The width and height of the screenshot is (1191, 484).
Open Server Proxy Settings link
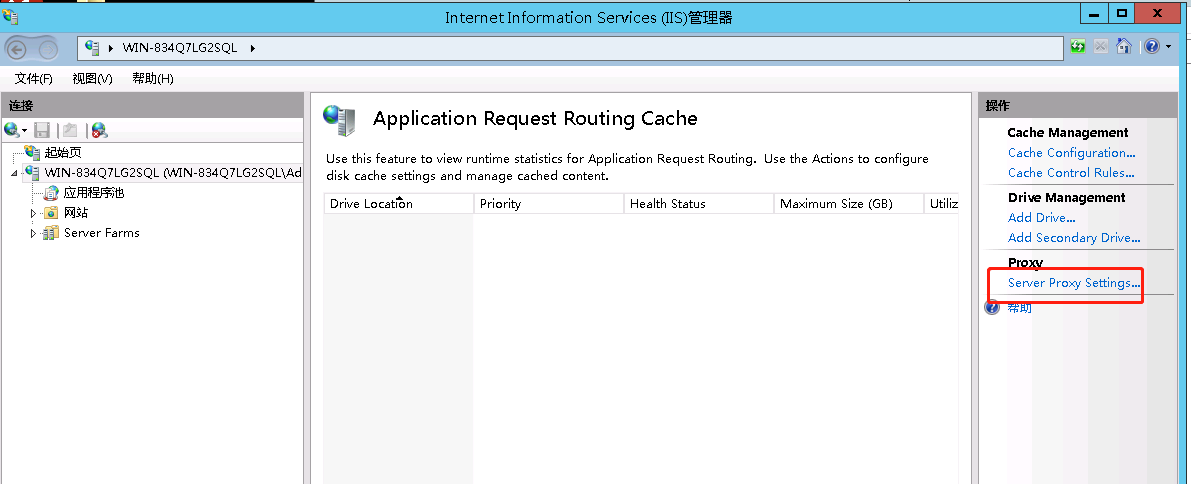point(1073,283)
